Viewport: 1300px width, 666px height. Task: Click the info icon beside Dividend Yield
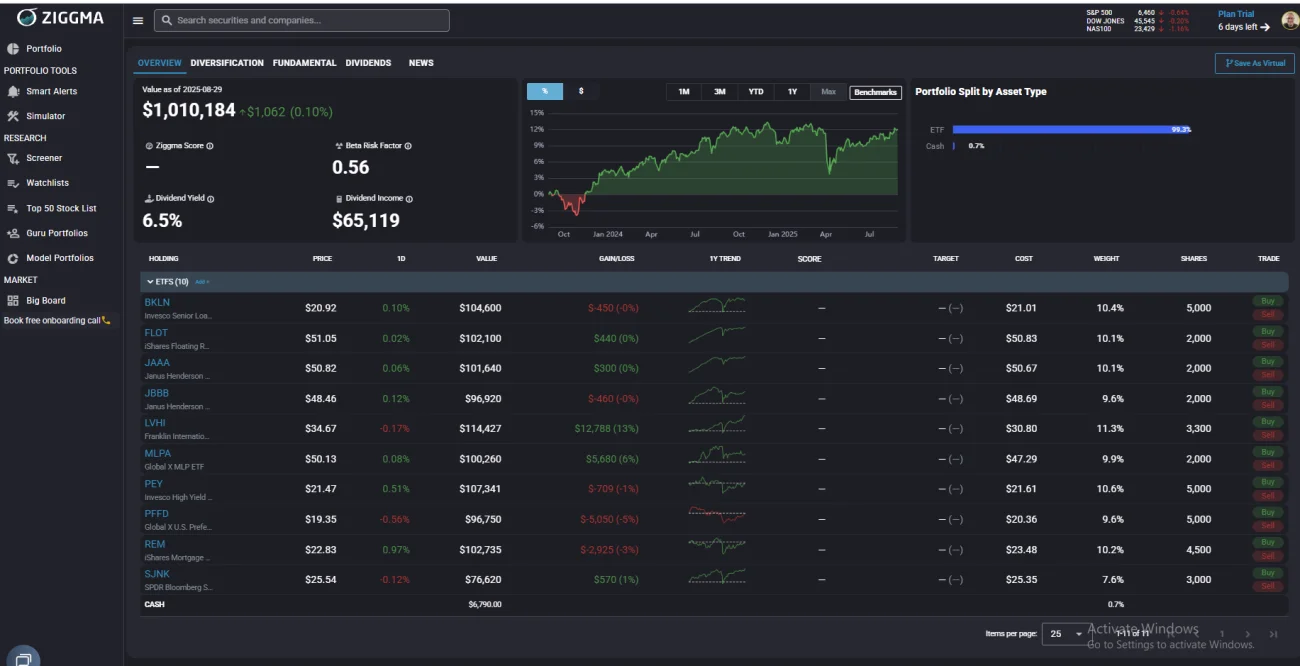click(210, 199)
